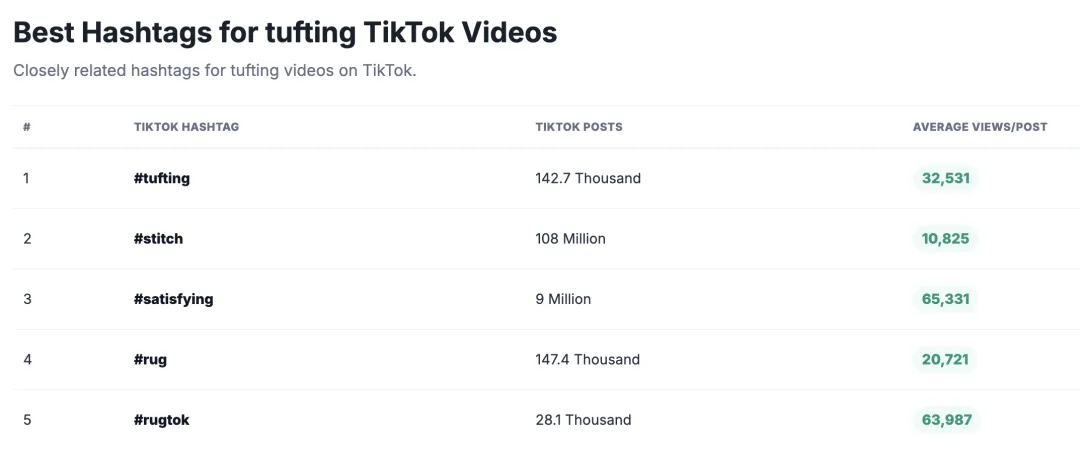Viewport: 1080px width, 449px height.
Task: Select the 142.7 Thousand posts cell
Action: coord(588,178)
